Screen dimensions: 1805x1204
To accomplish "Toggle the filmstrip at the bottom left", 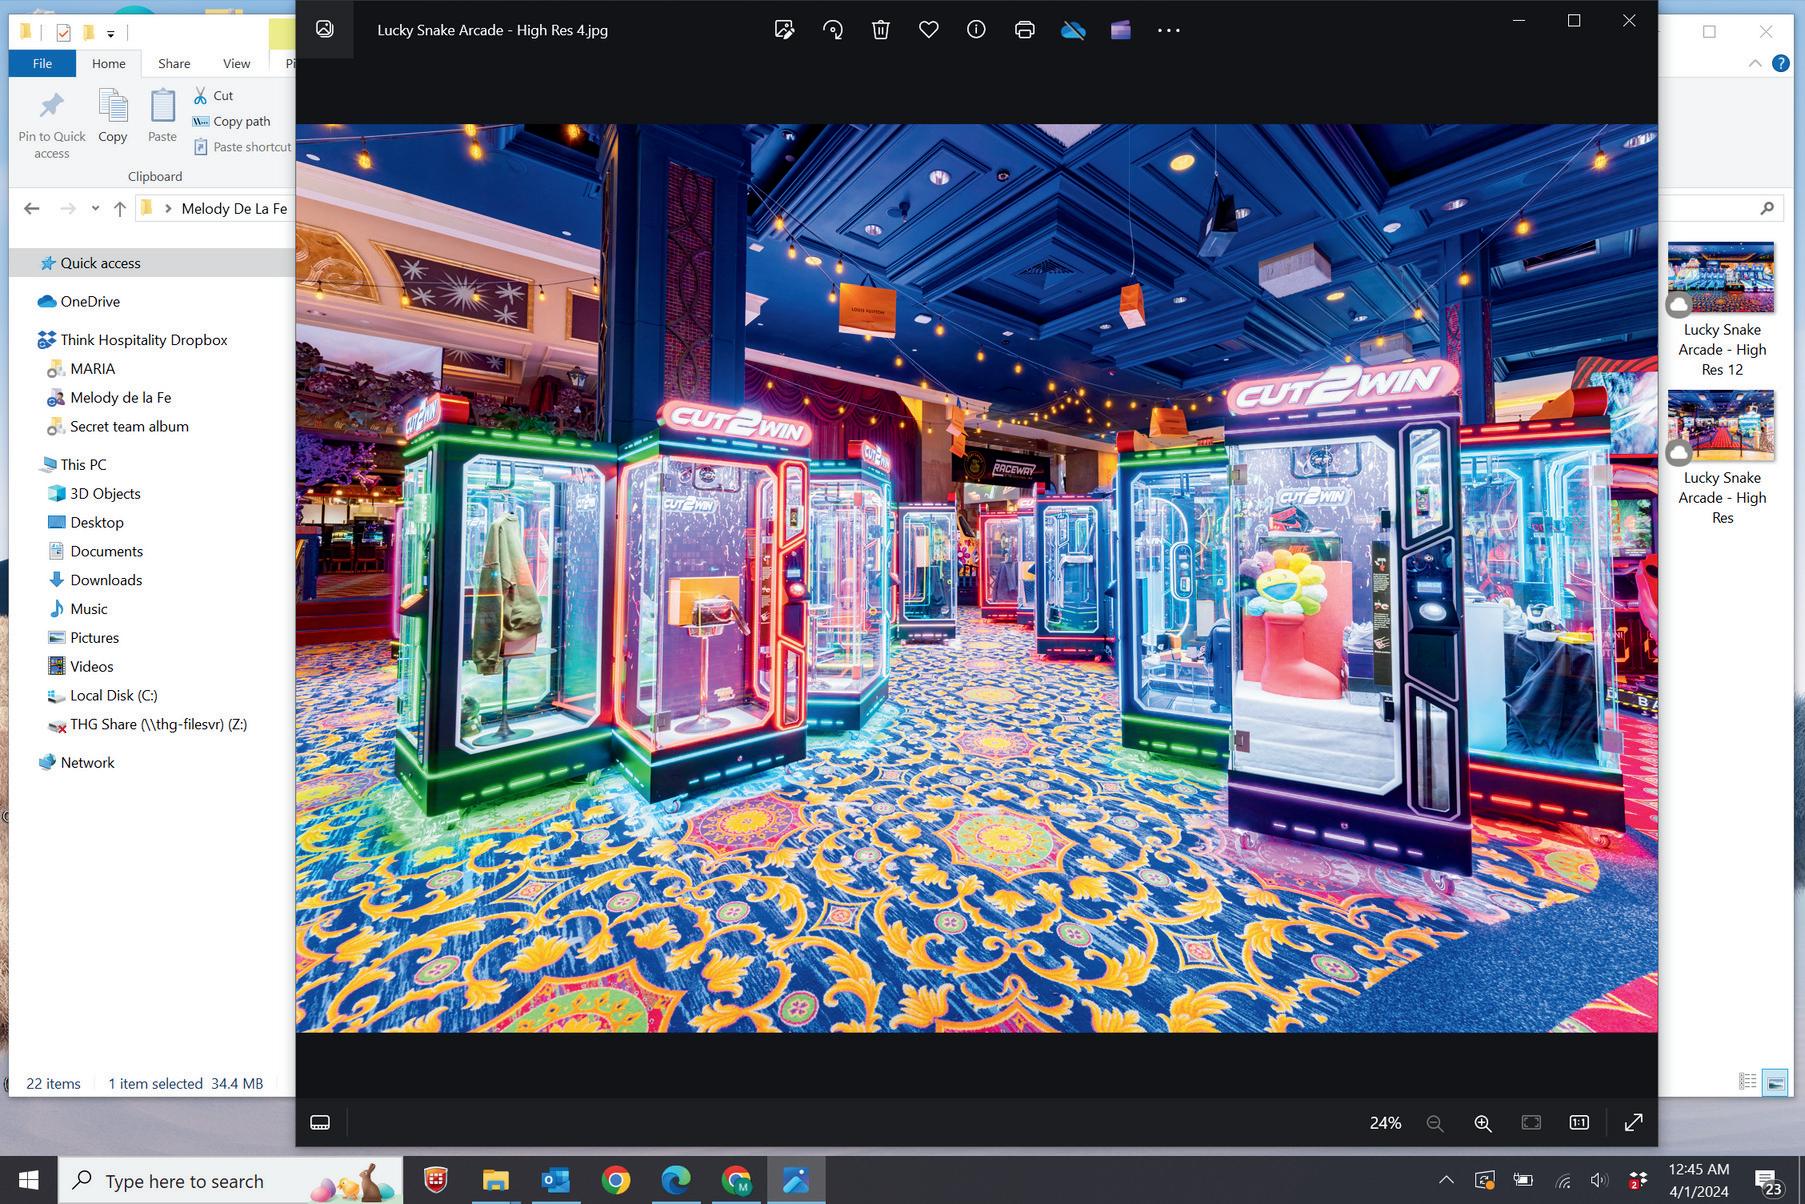I will (320, 1123).
